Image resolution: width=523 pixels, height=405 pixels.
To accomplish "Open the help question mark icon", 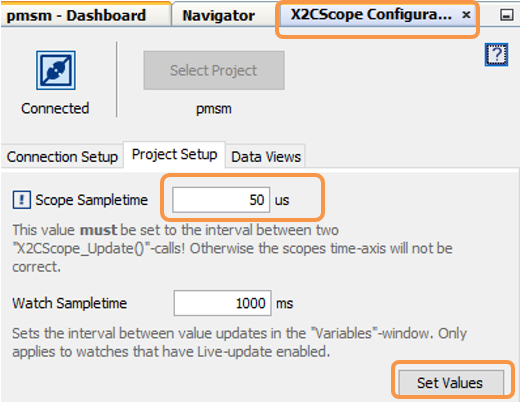I will [496, 54].
